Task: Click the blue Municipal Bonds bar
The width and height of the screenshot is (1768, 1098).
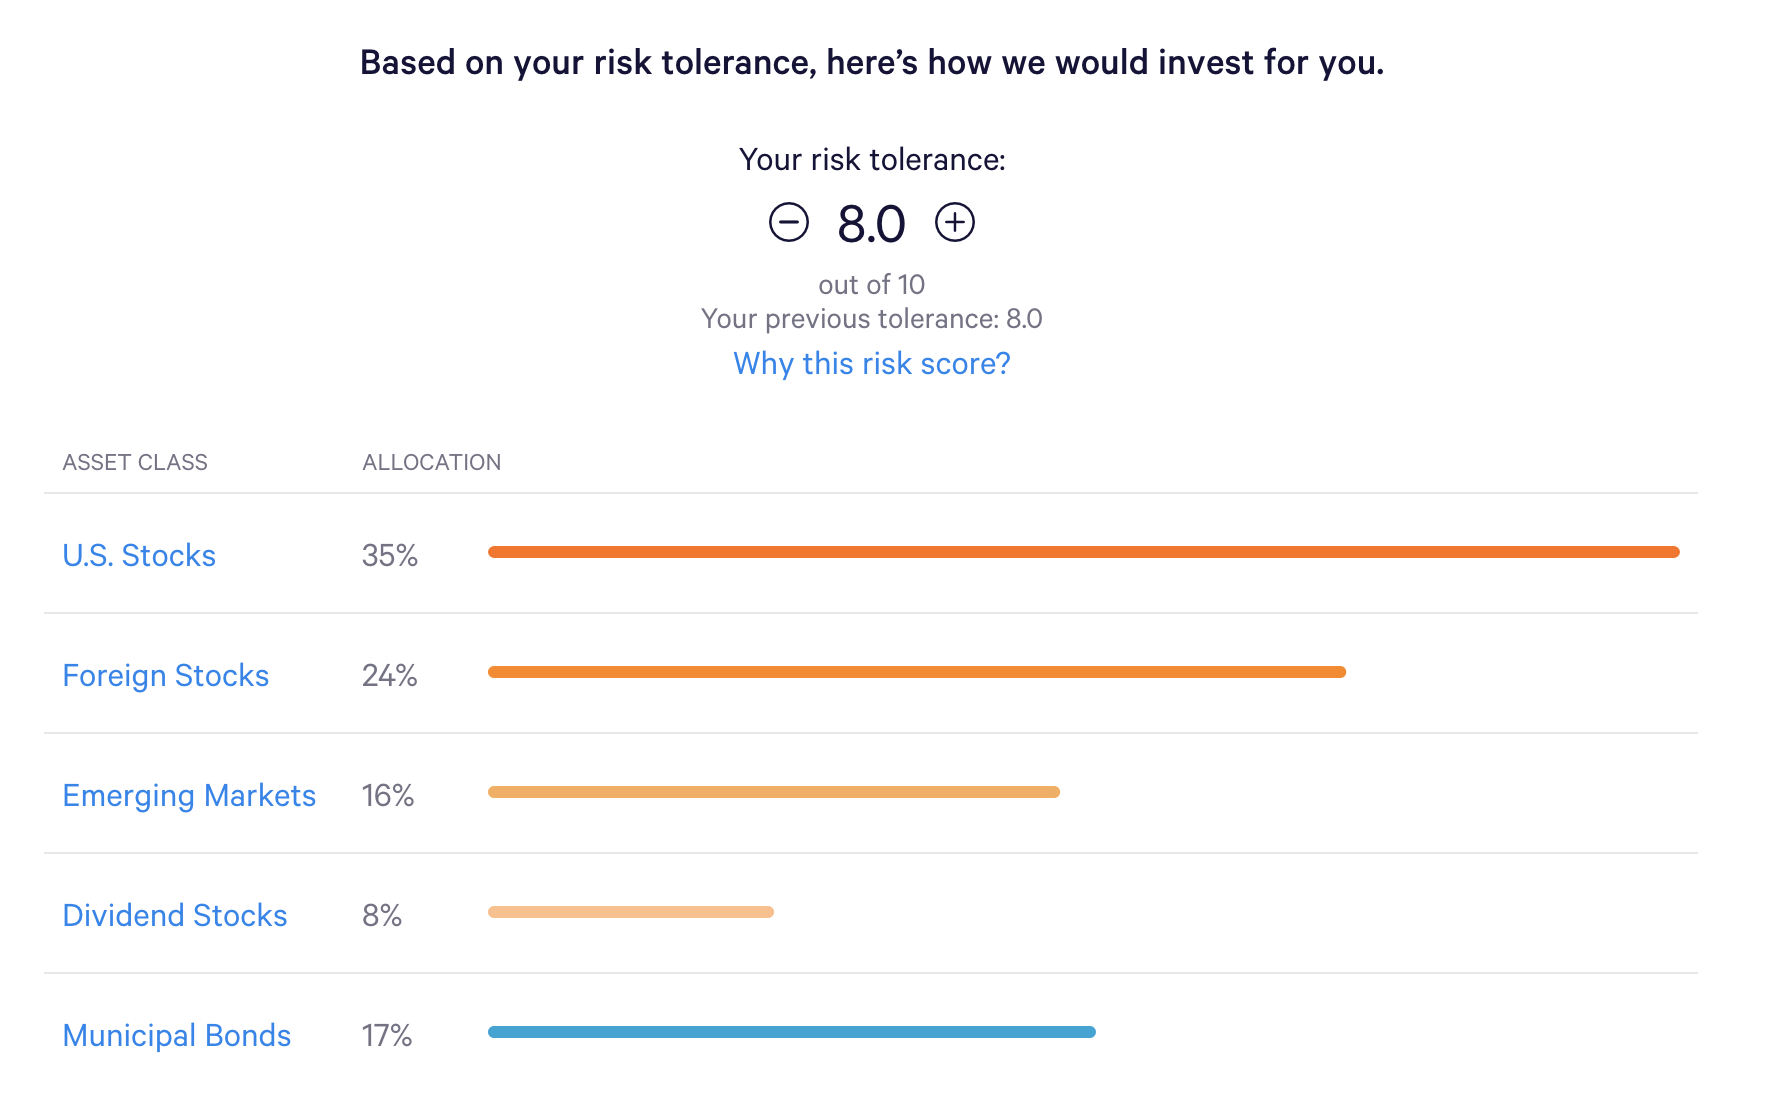Action: [791, 1032]
